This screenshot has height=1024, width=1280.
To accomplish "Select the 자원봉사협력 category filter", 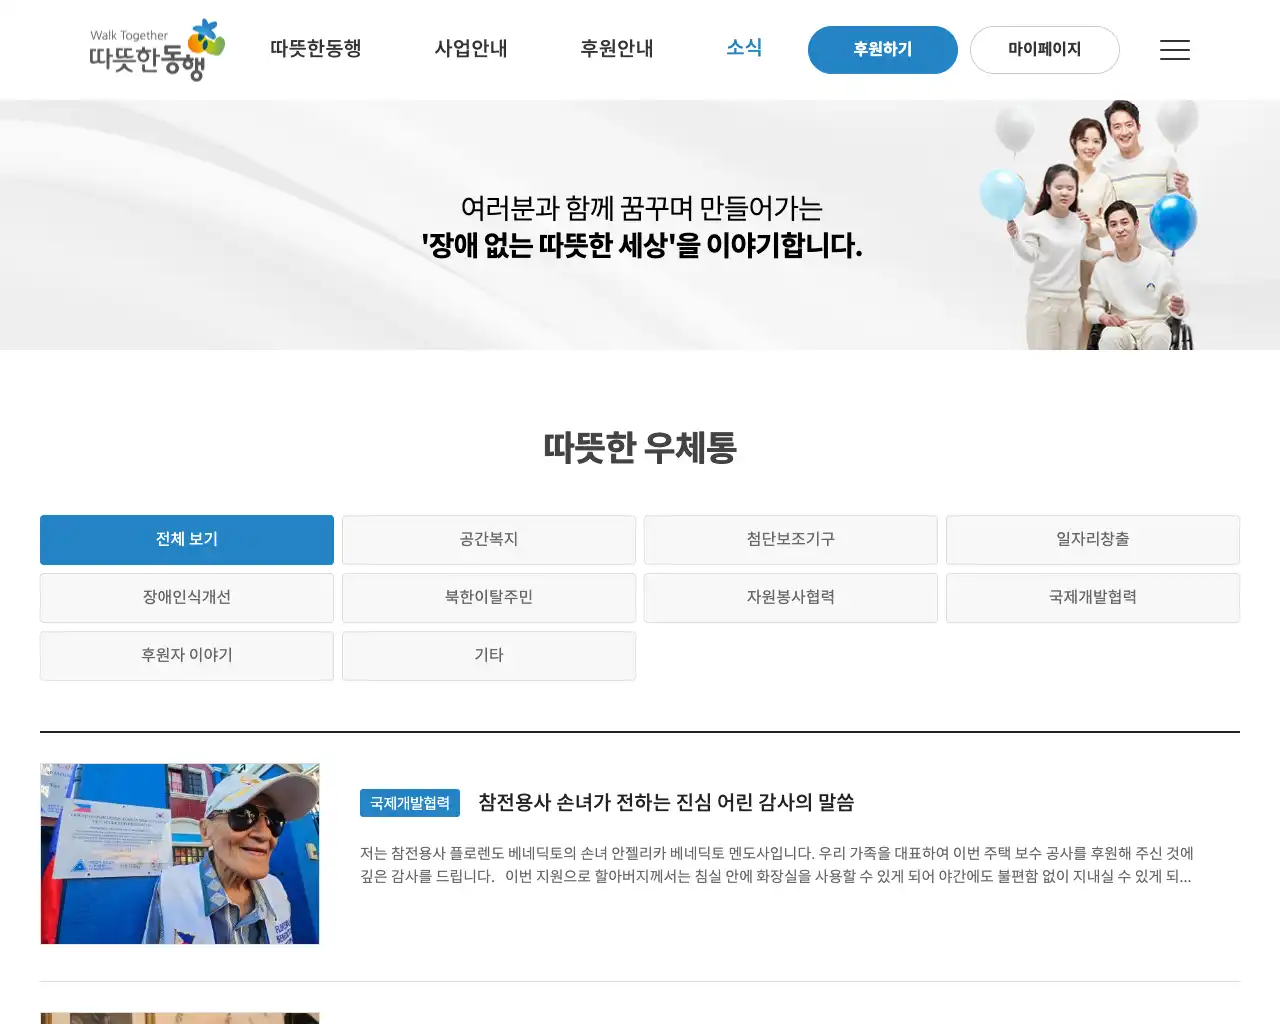I will pyautogui.click(x=790, y=598).
